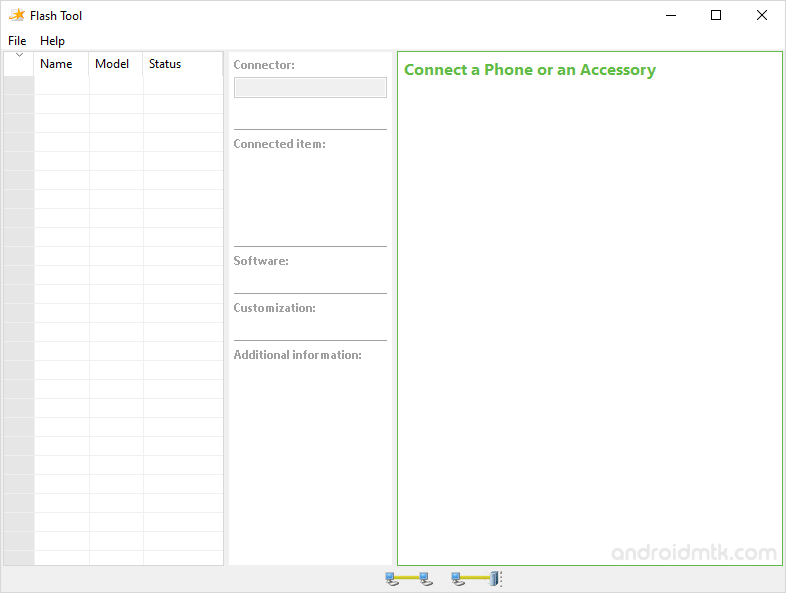This screenshot has height=593, width=786.
Task: Open the Help menu
Action: (x=52, y=41)
